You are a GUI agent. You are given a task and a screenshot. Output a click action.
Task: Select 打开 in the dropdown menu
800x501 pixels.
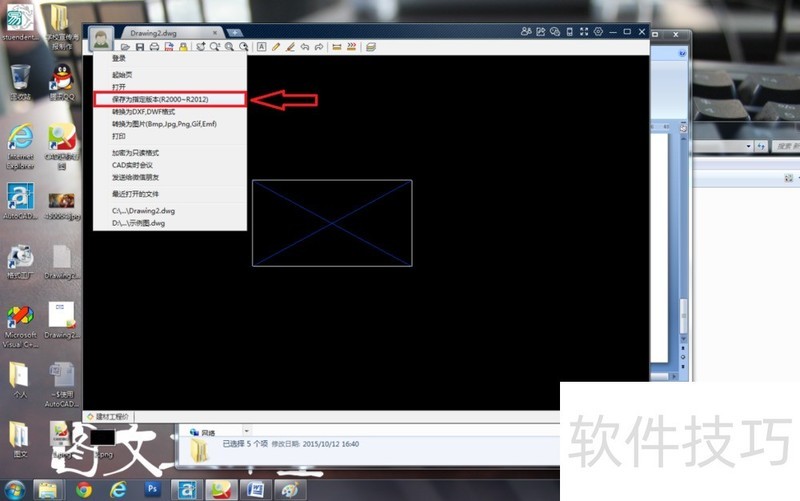click(118, 87)
